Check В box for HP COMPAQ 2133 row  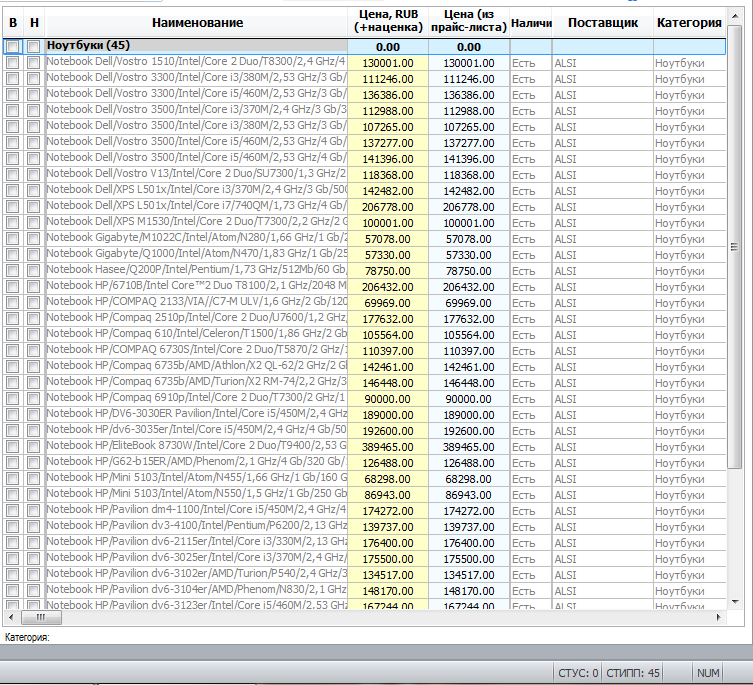tap(13, 303)
